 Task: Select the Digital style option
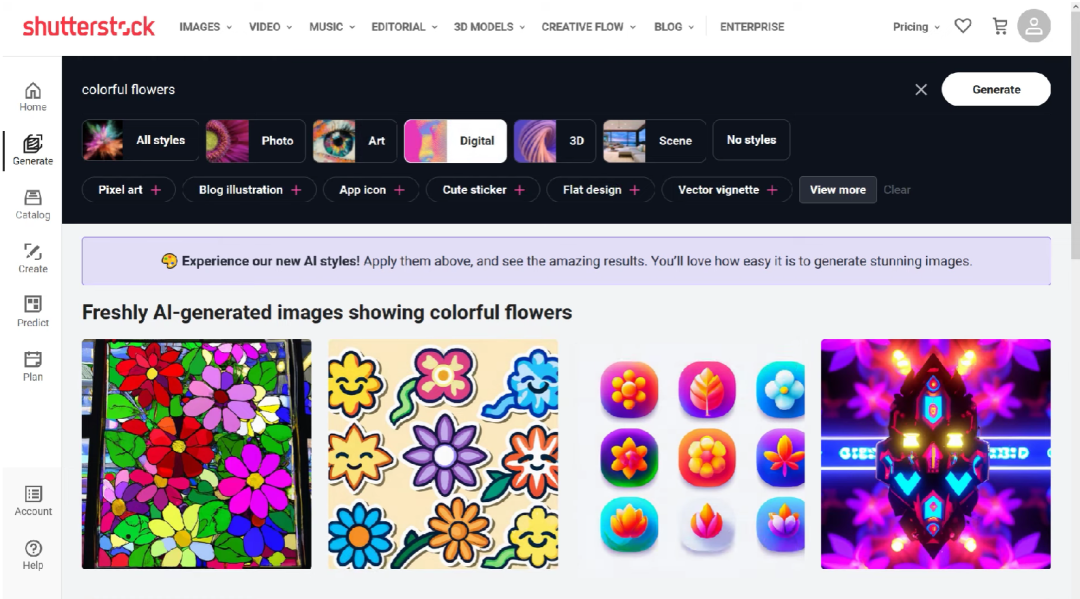pyautogui.click(x=455, y=141)
